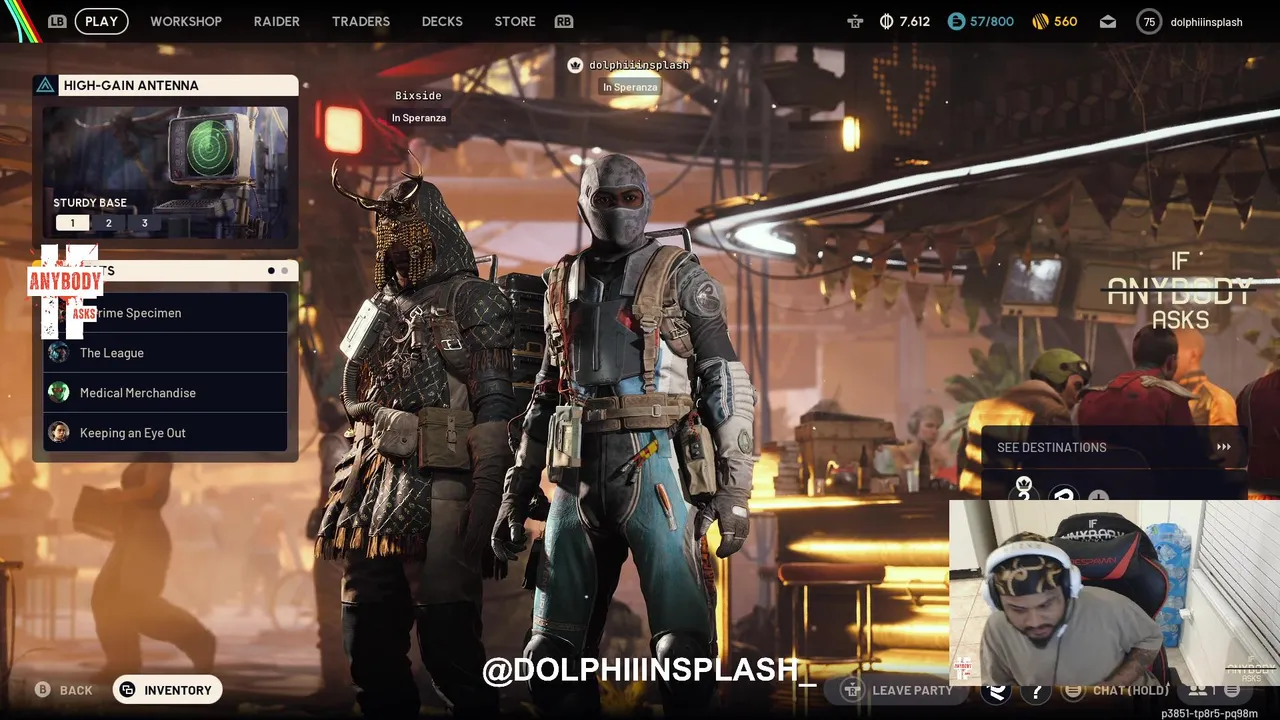
Task: Click the blue 57/800 stash icon
Action: click(x=956, y=21)
